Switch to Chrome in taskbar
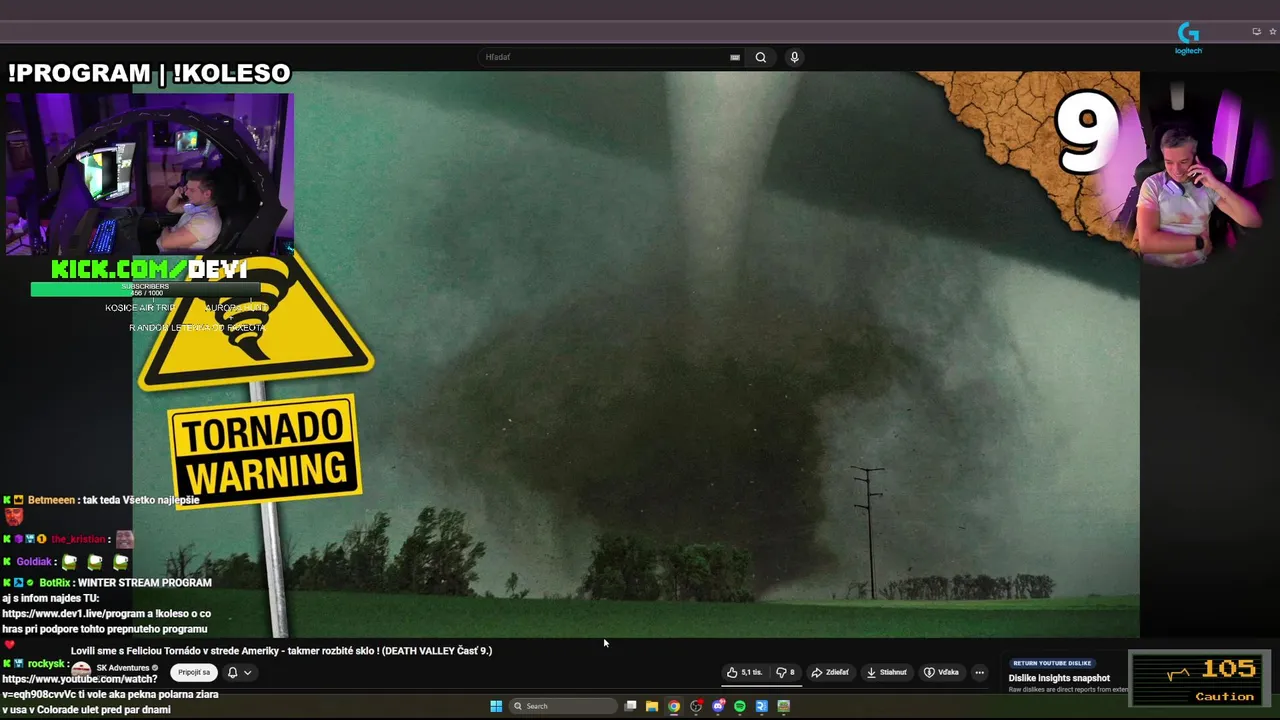Image resolution: width=1280 pixels, height=720 pixels. point(674,706)
